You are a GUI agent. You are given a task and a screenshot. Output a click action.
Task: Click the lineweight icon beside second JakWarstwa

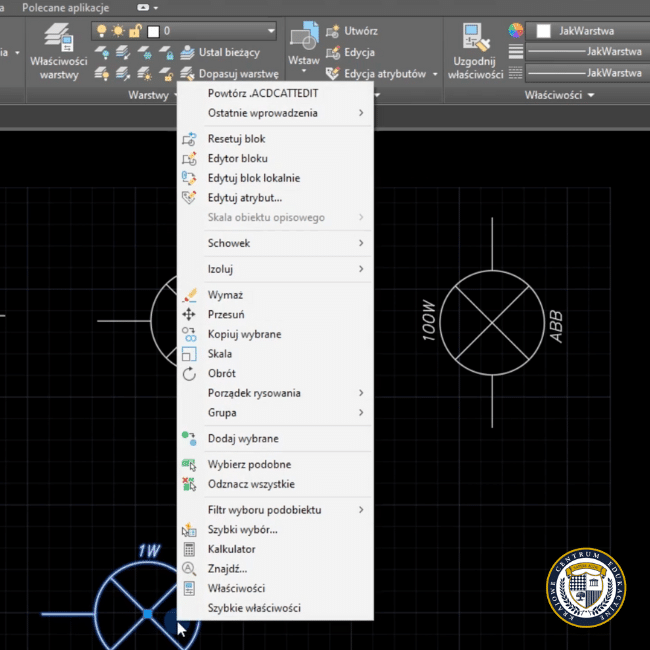(x=516, y=52)
